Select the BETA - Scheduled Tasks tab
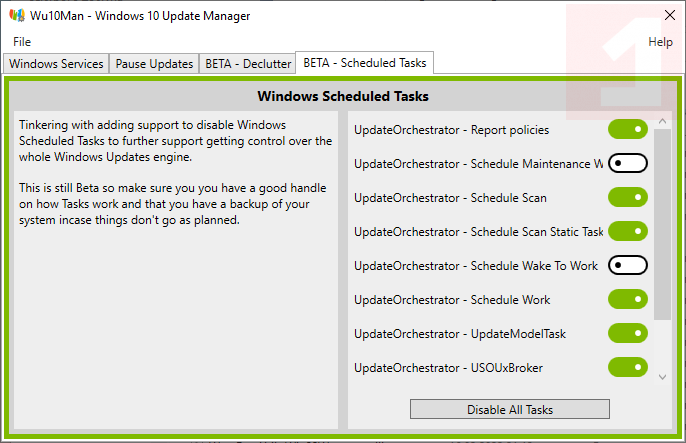This screenshot has width=686, height=443. 364,63
